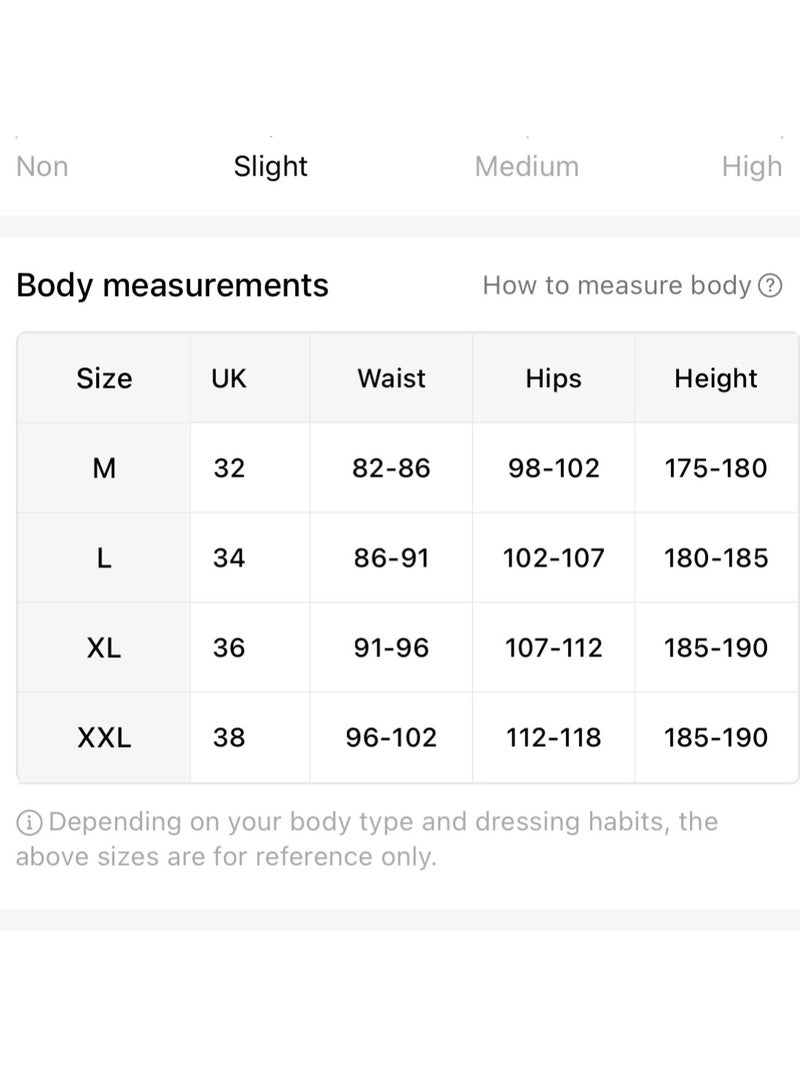Click the 102-107 hips cell

(x=553, y=557)
